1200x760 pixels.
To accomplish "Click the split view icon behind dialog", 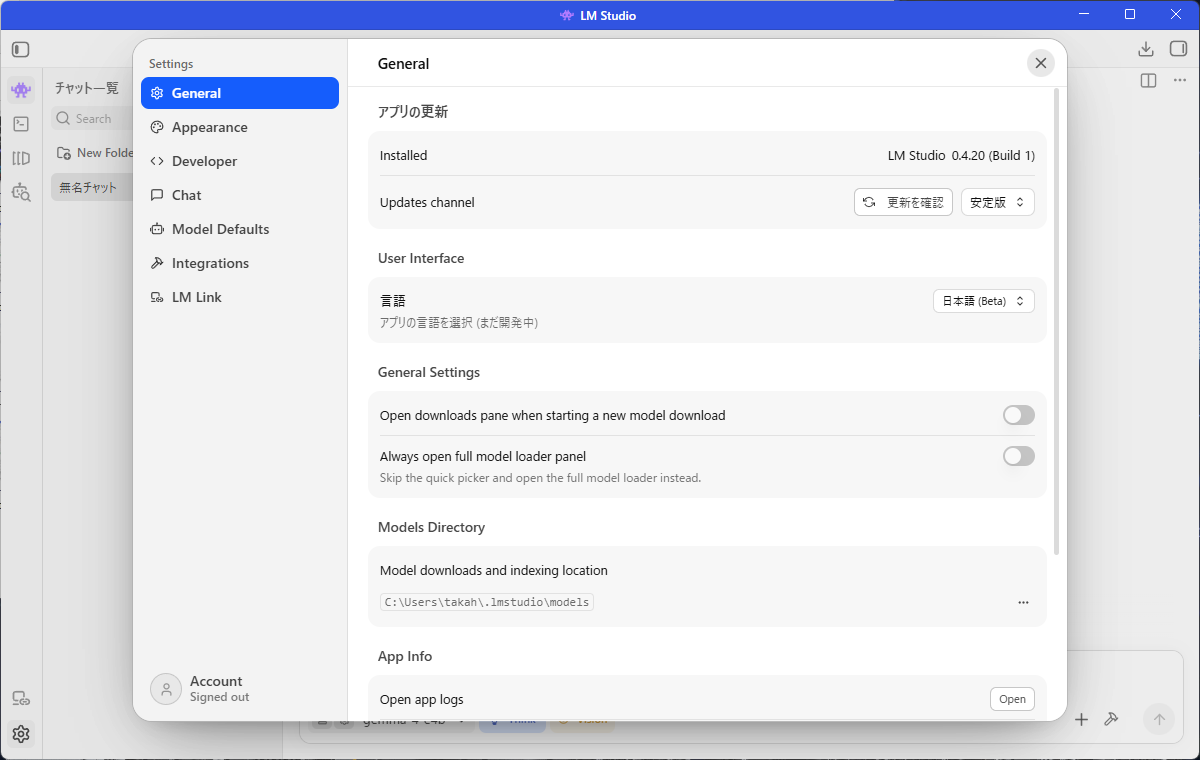I will coord(1149,80).
